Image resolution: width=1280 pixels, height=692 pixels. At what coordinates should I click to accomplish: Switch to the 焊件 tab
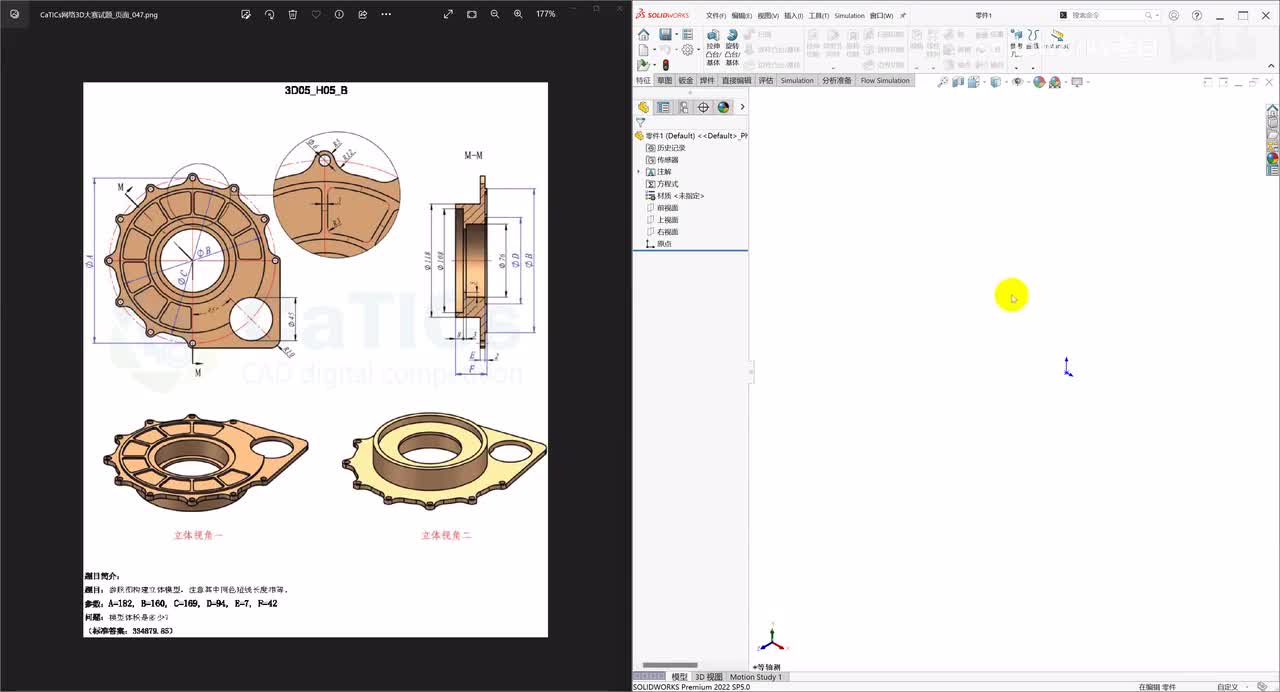point(707,80)
